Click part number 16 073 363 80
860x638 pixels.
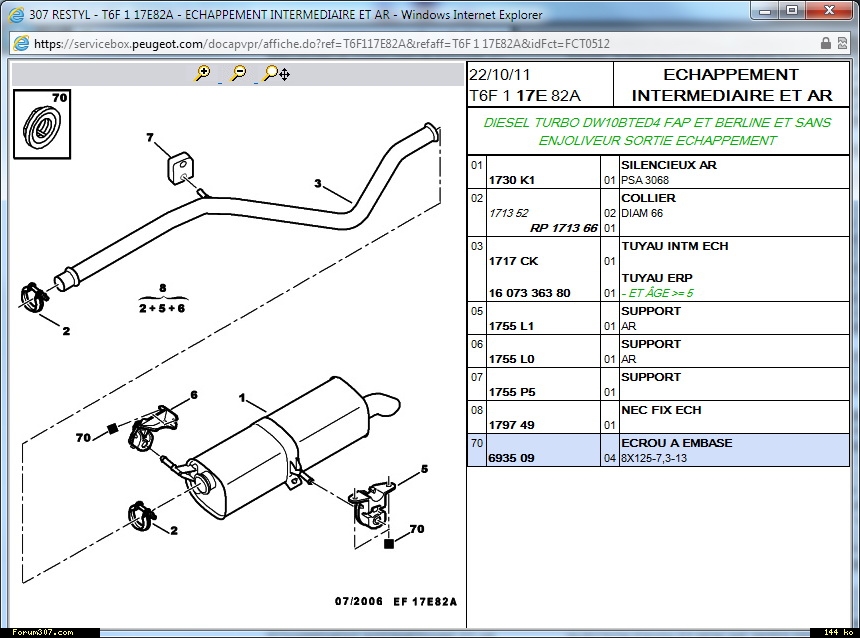[529, 293]
